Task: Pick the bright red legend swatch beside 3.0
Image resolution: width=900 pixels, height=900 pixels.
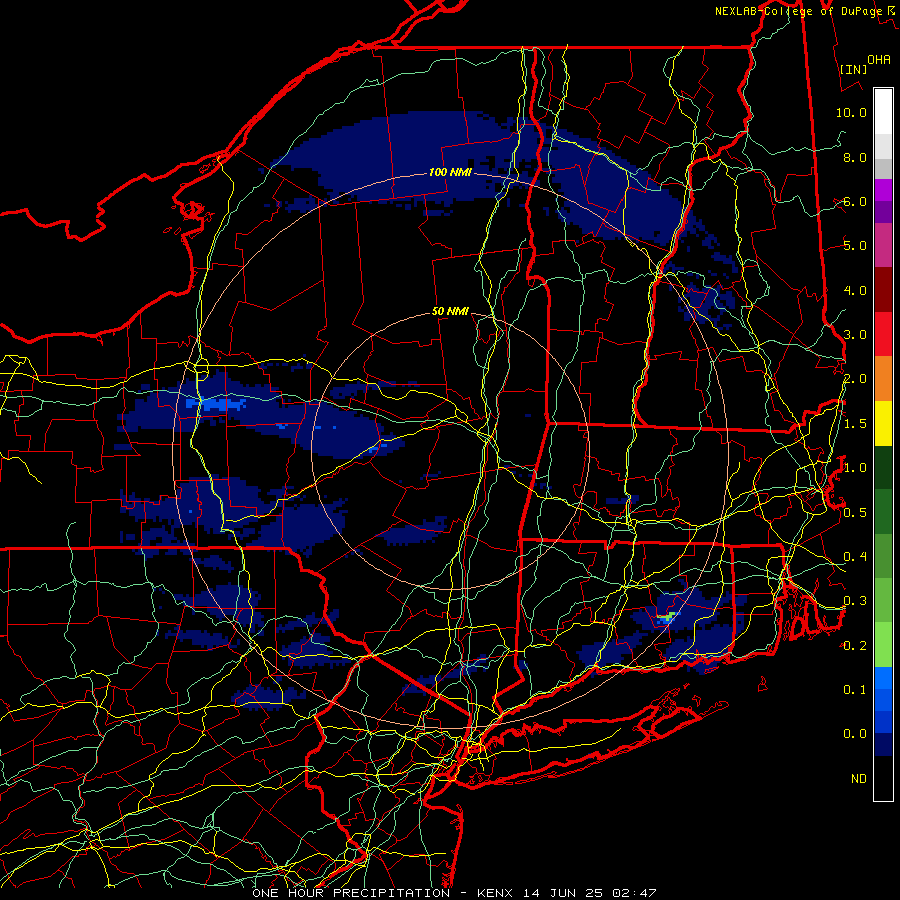Action: coord(883,335)
